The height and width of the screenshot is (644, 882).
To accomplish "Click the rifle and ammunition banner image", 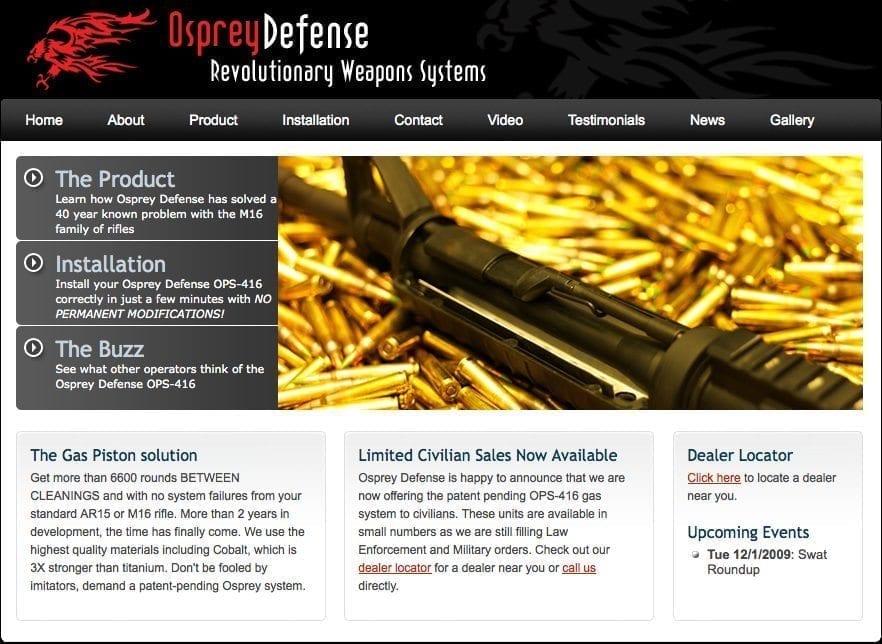I will point(570,282).
